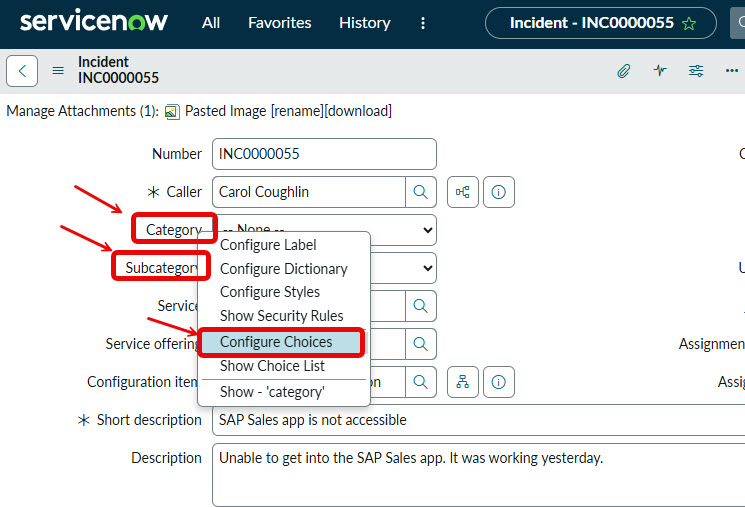The height and width of the screenshot is (507, 745).
Task: Click the Number input field
Action: [324, 154]
